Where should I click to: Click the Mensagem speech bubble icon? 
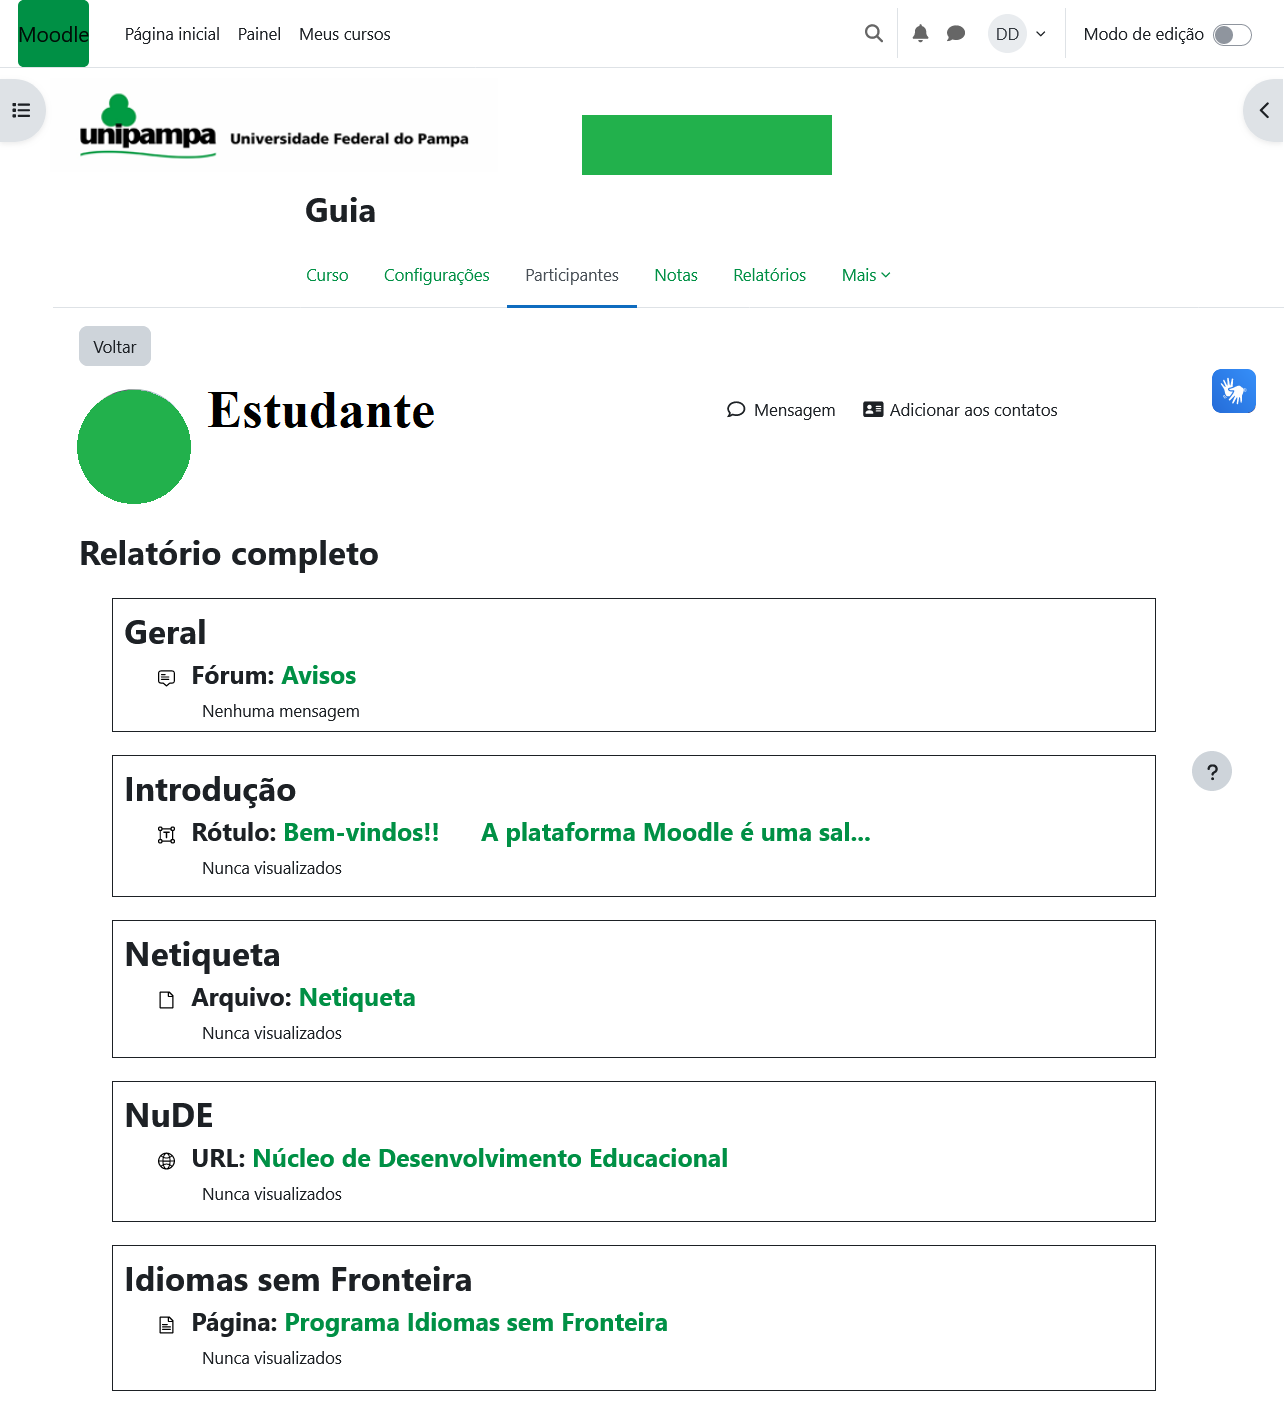coord(736,410)
